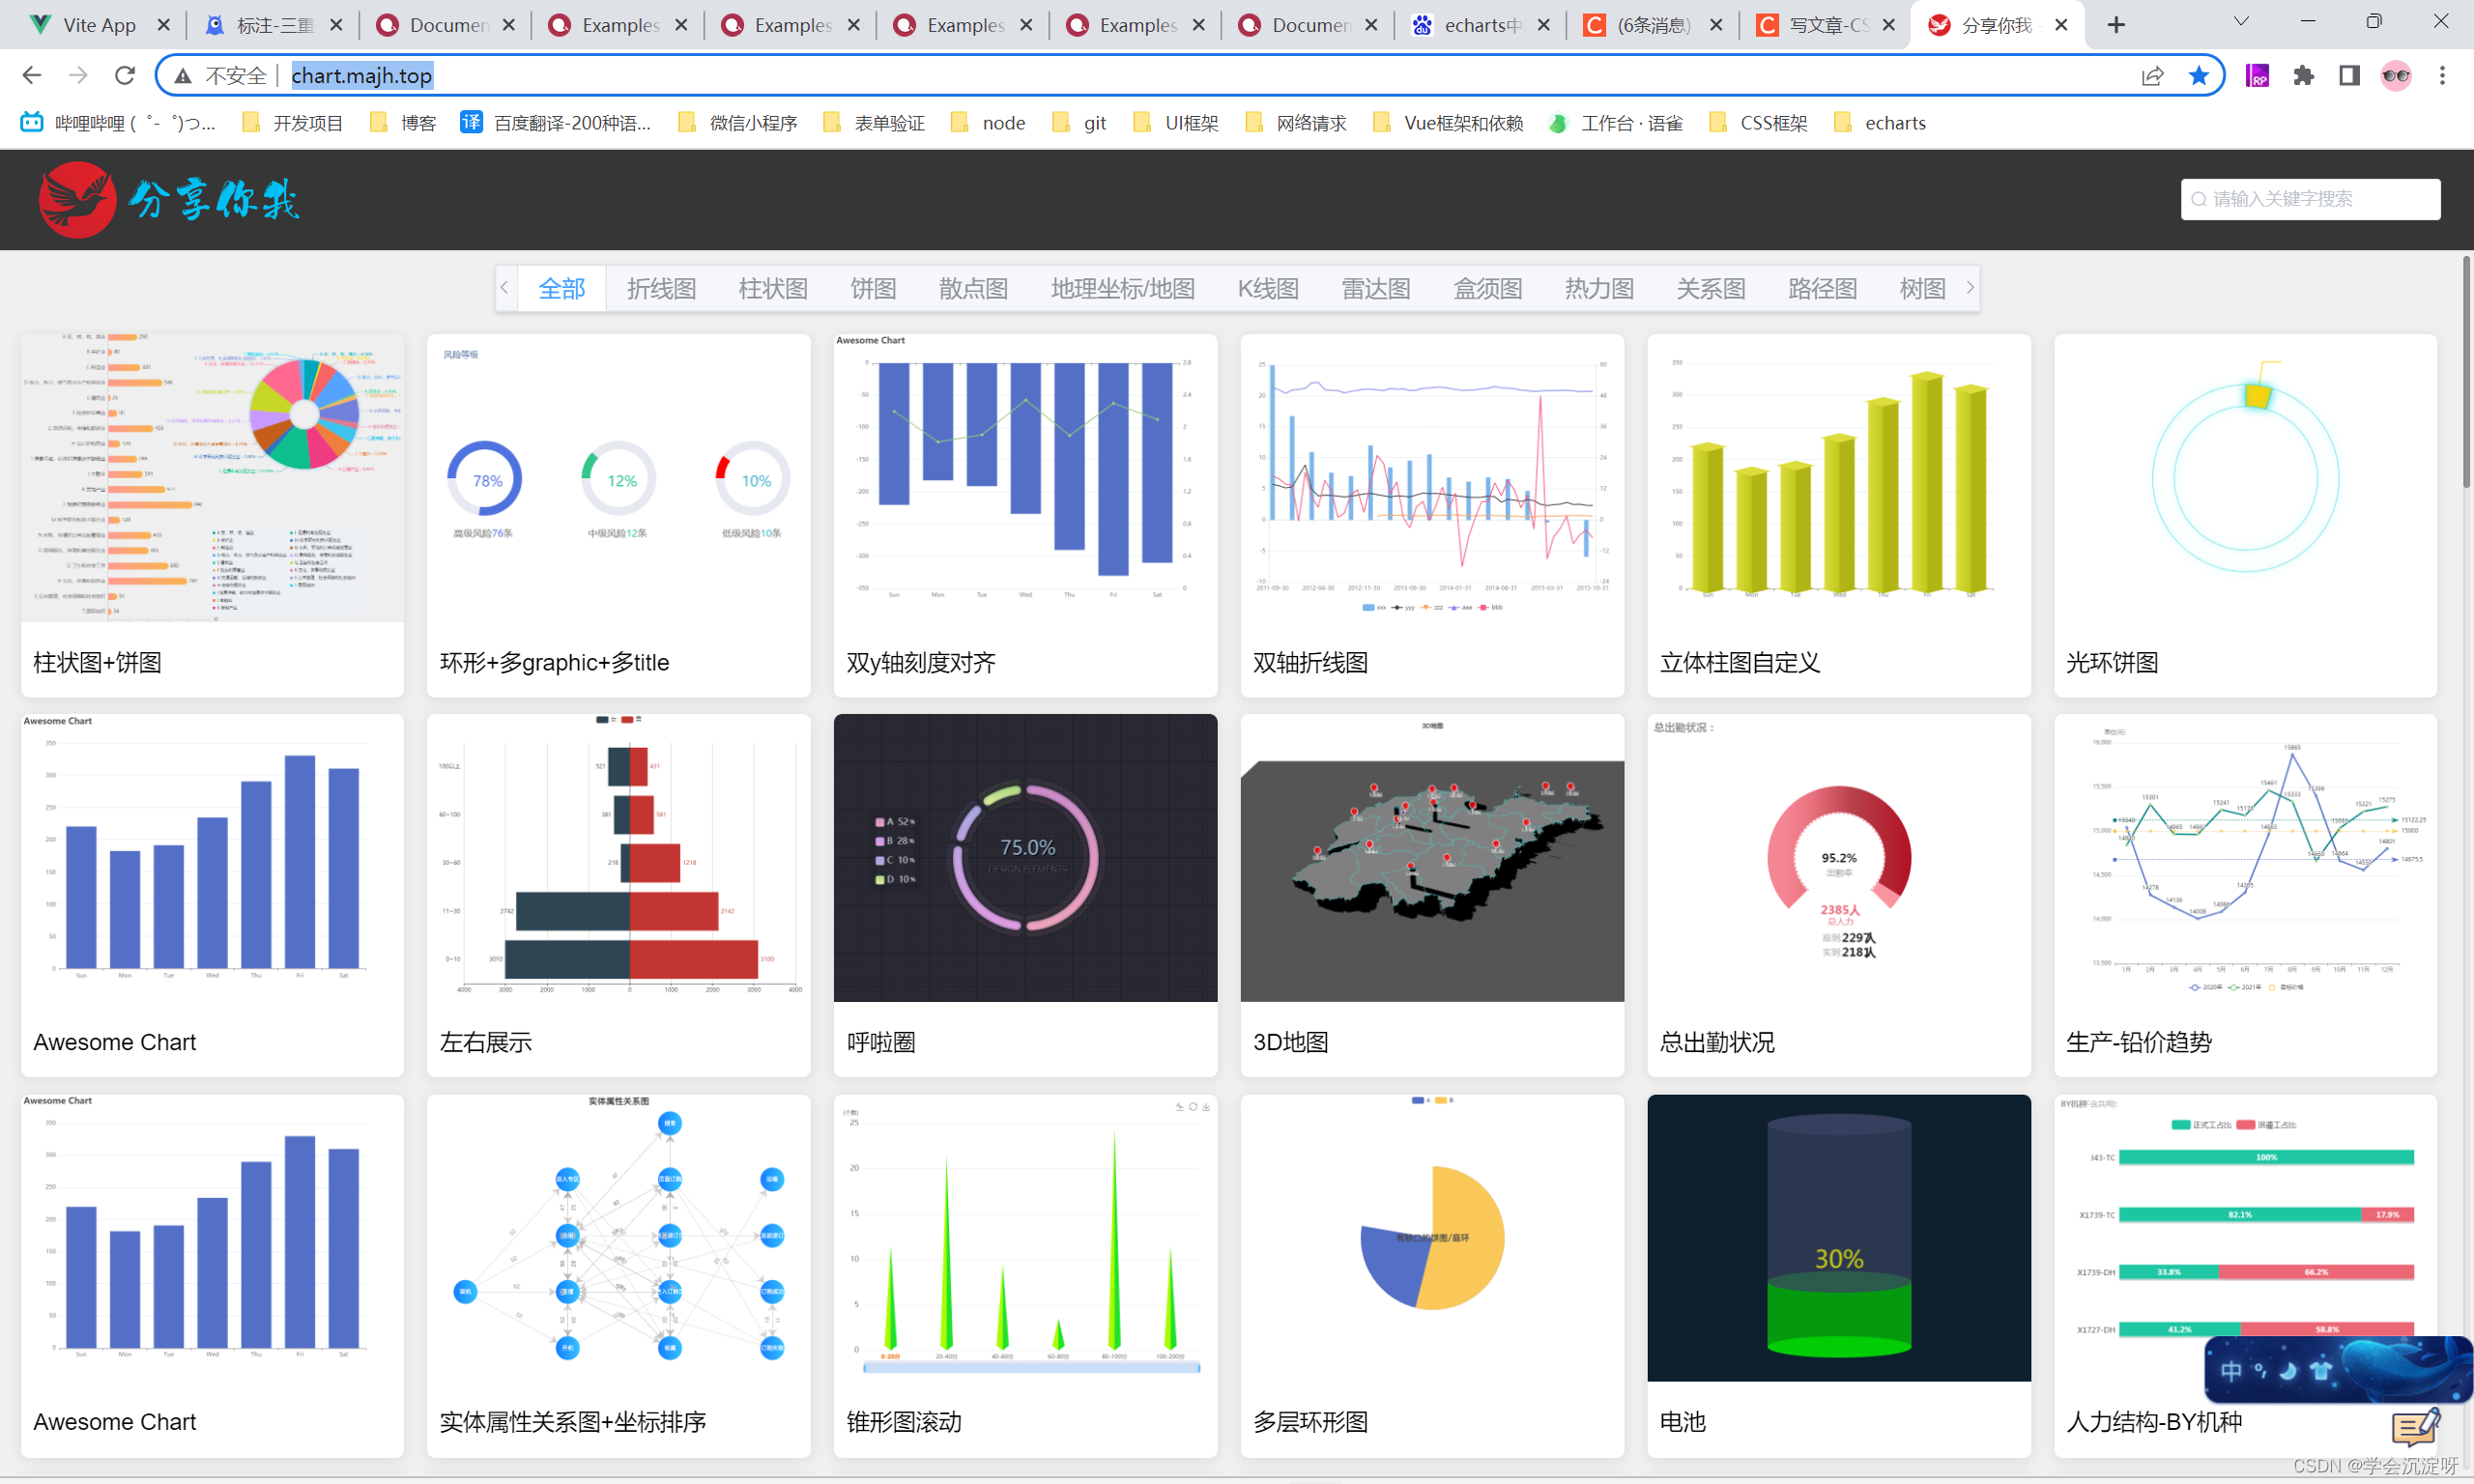Image resolution: width=2474 pixels, height=1484 pixels.
Task: Open the browser side panel icon
Action: [x=2349, y=75]
